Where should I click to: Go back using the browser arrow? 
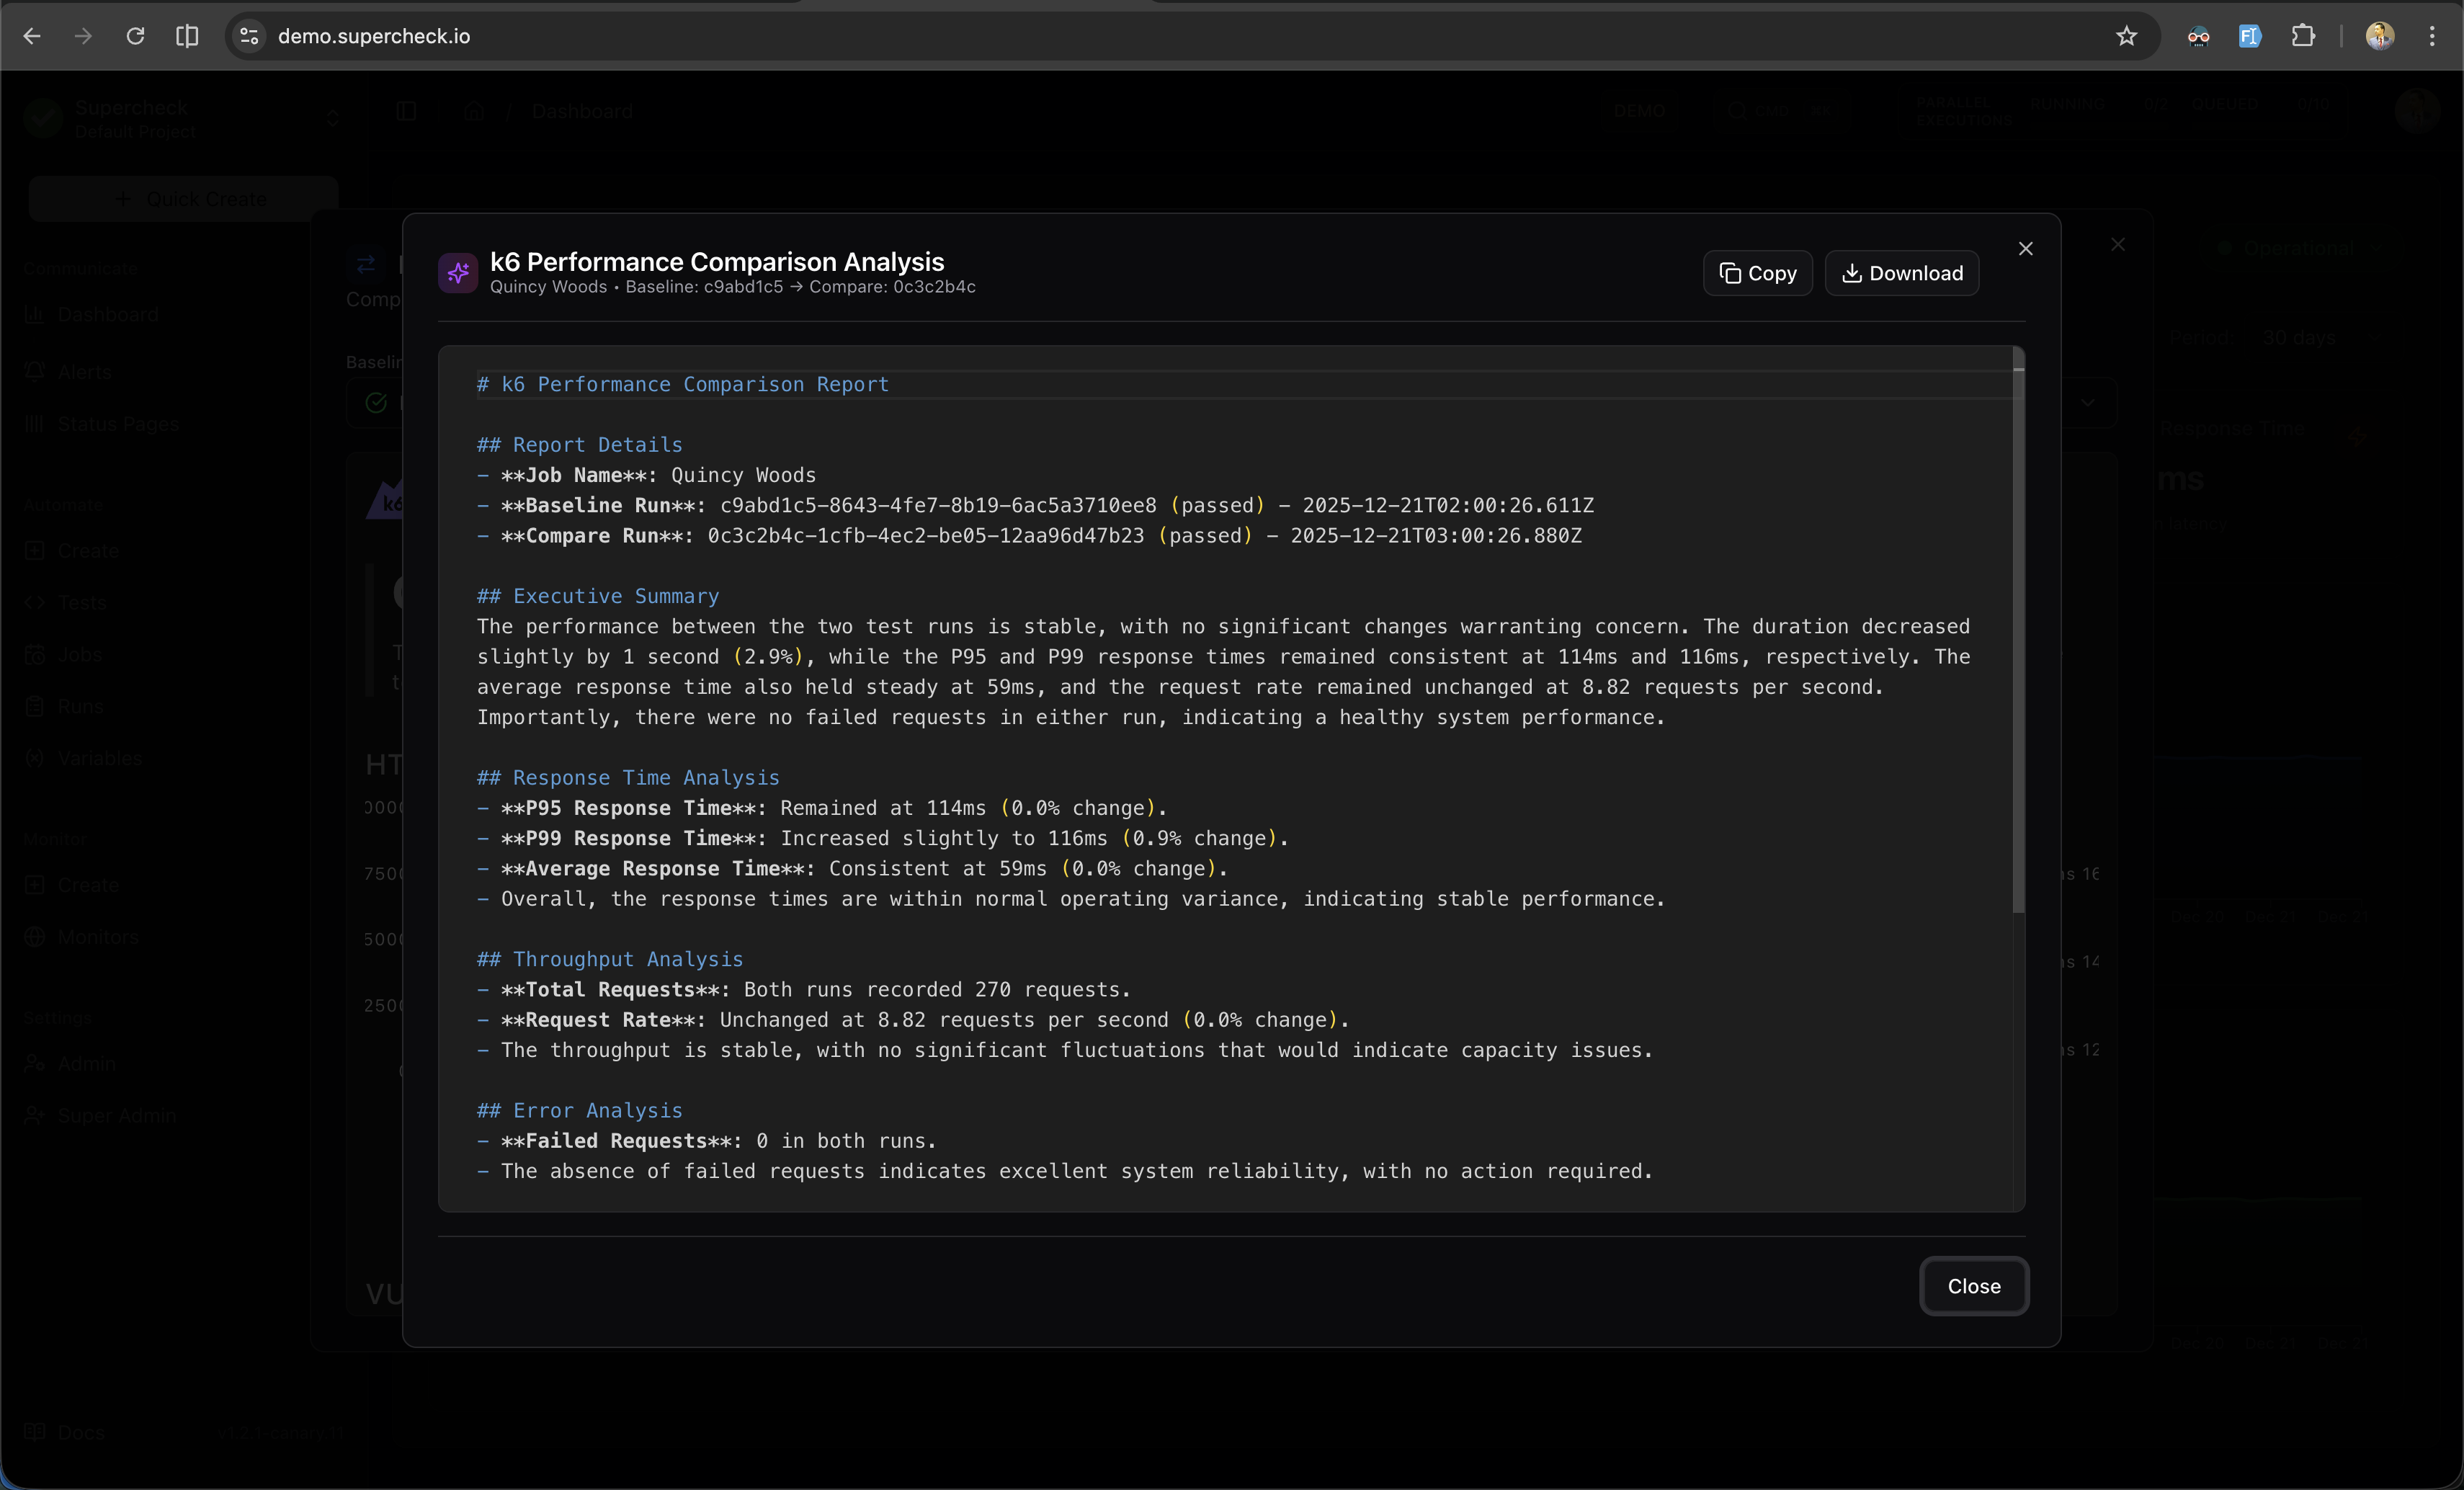point(32,36)
